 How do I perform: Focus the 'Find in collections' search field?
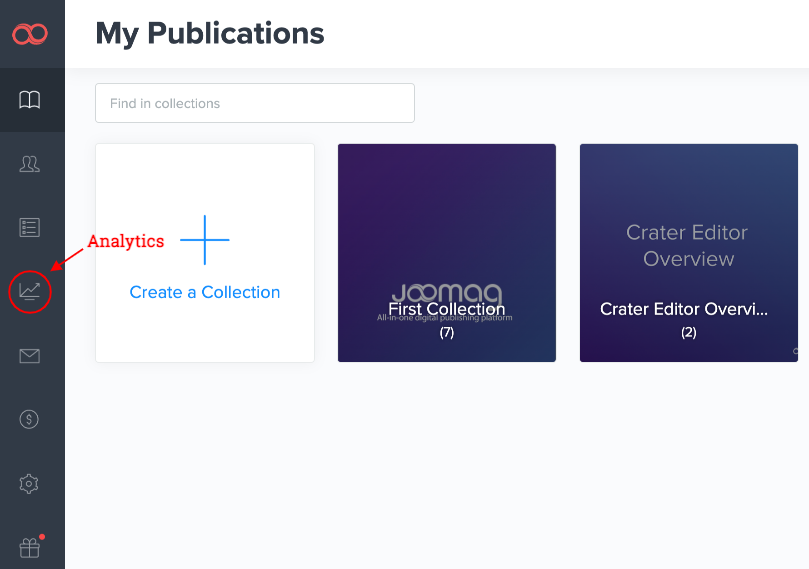(255, 103)
